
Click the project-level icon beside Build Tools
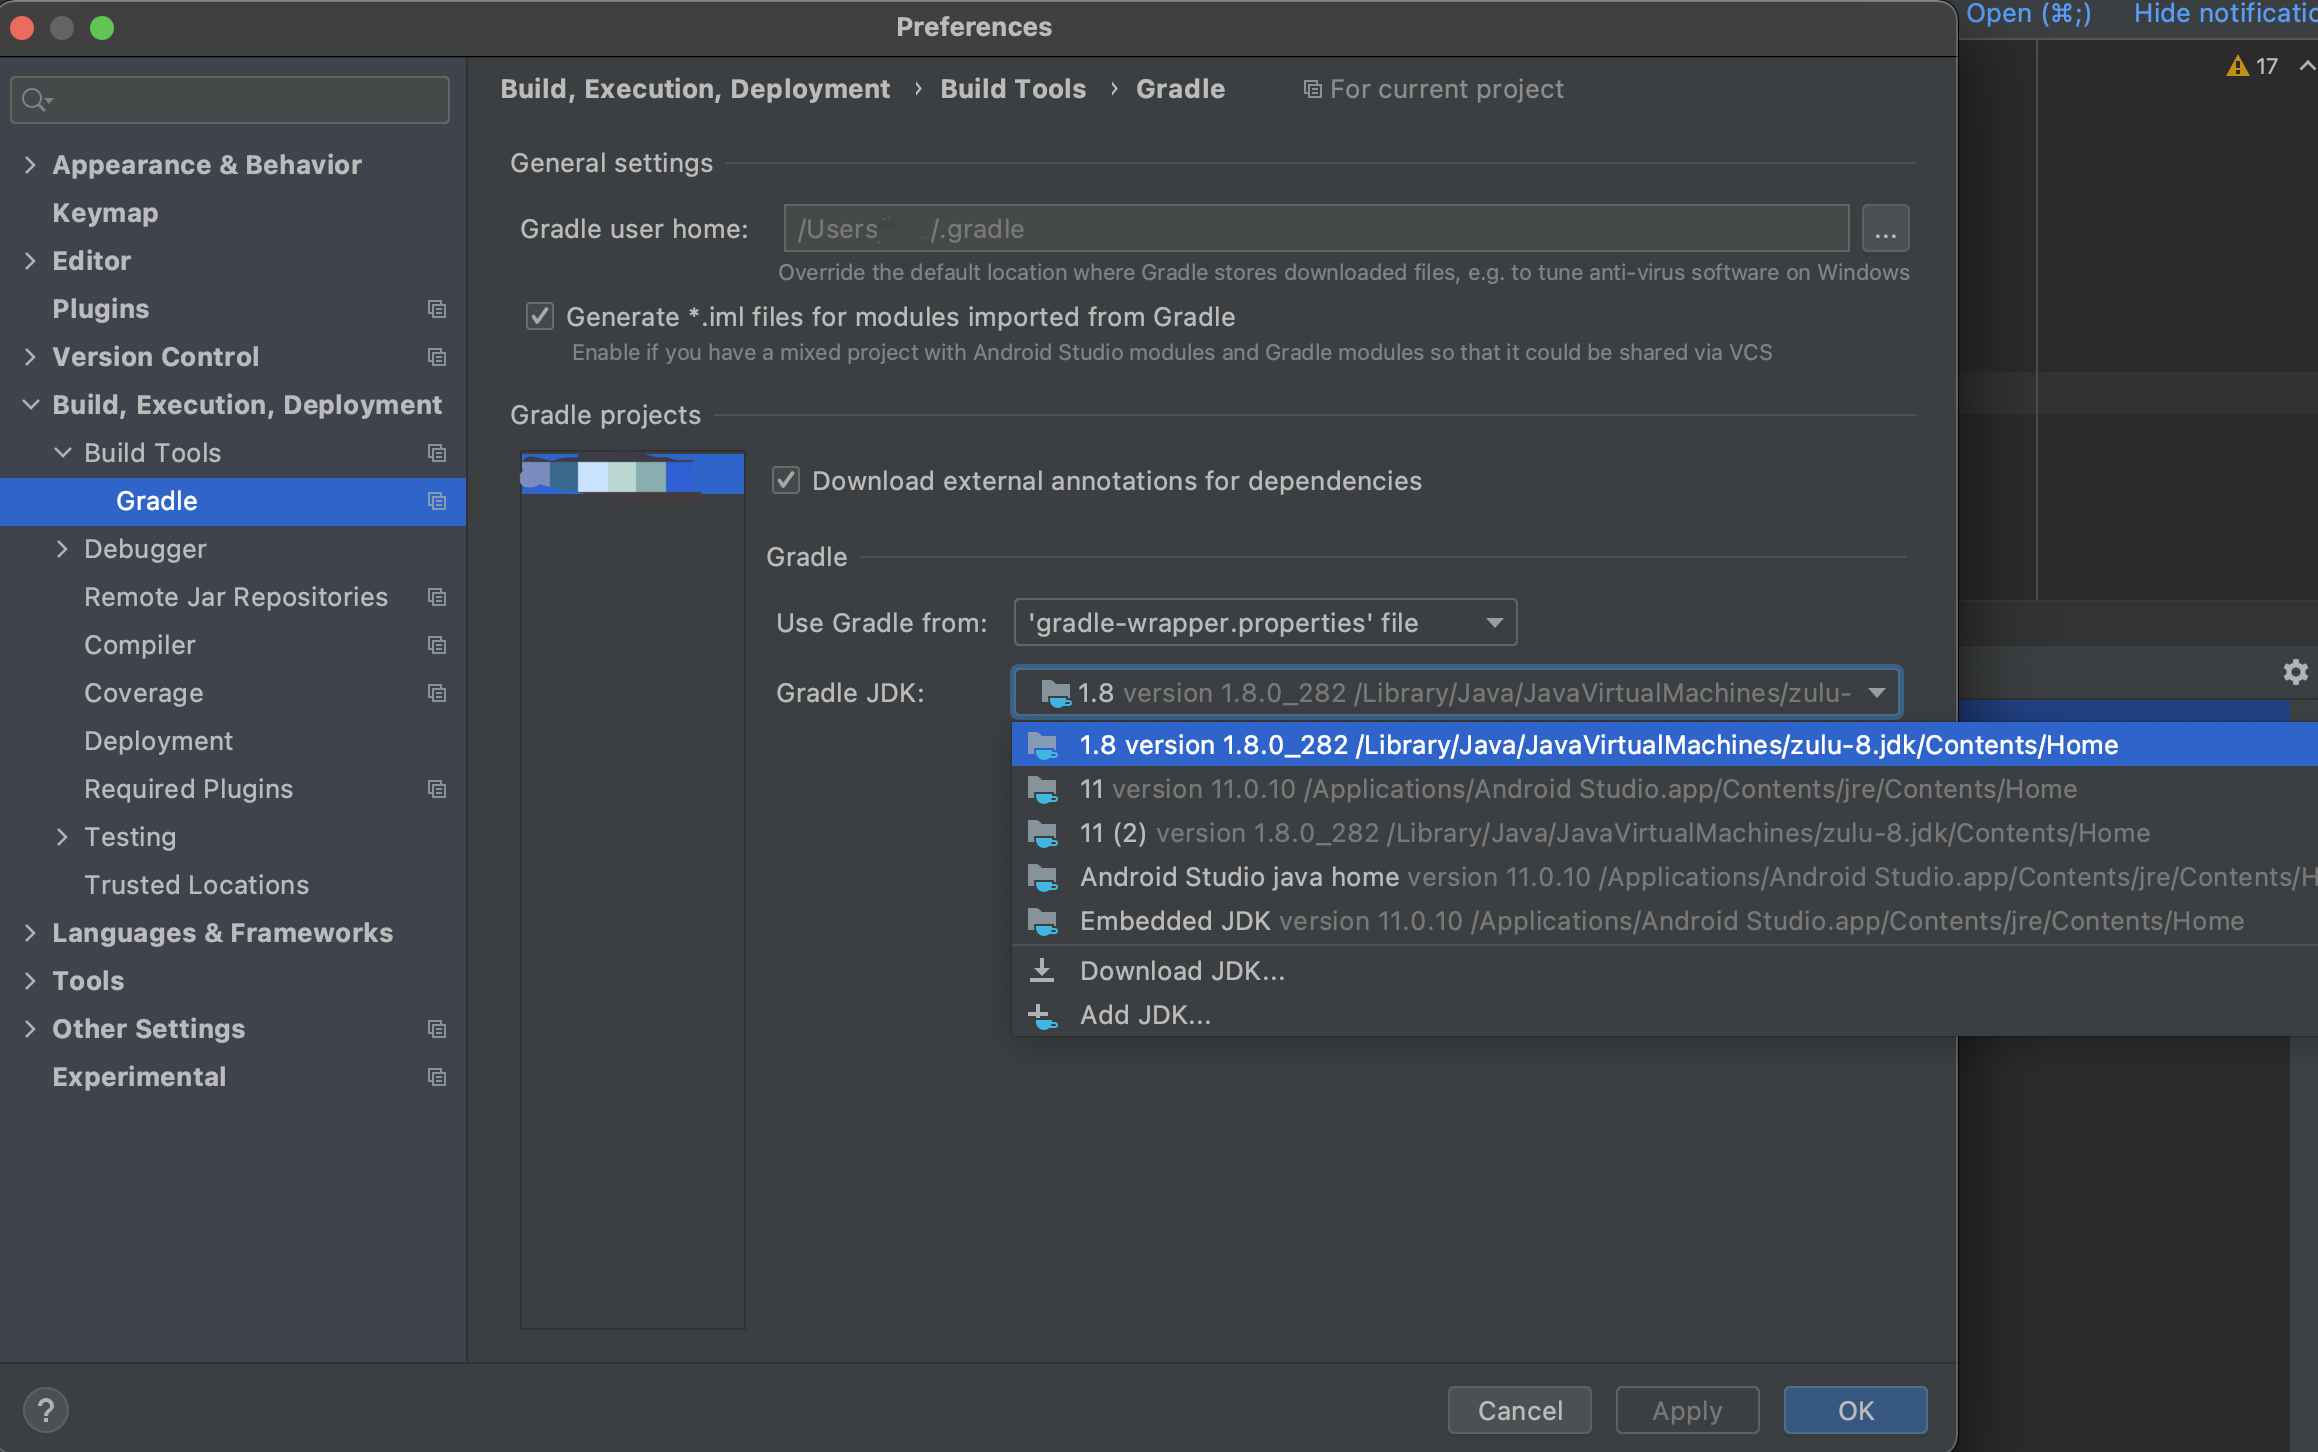coord(437,453)
